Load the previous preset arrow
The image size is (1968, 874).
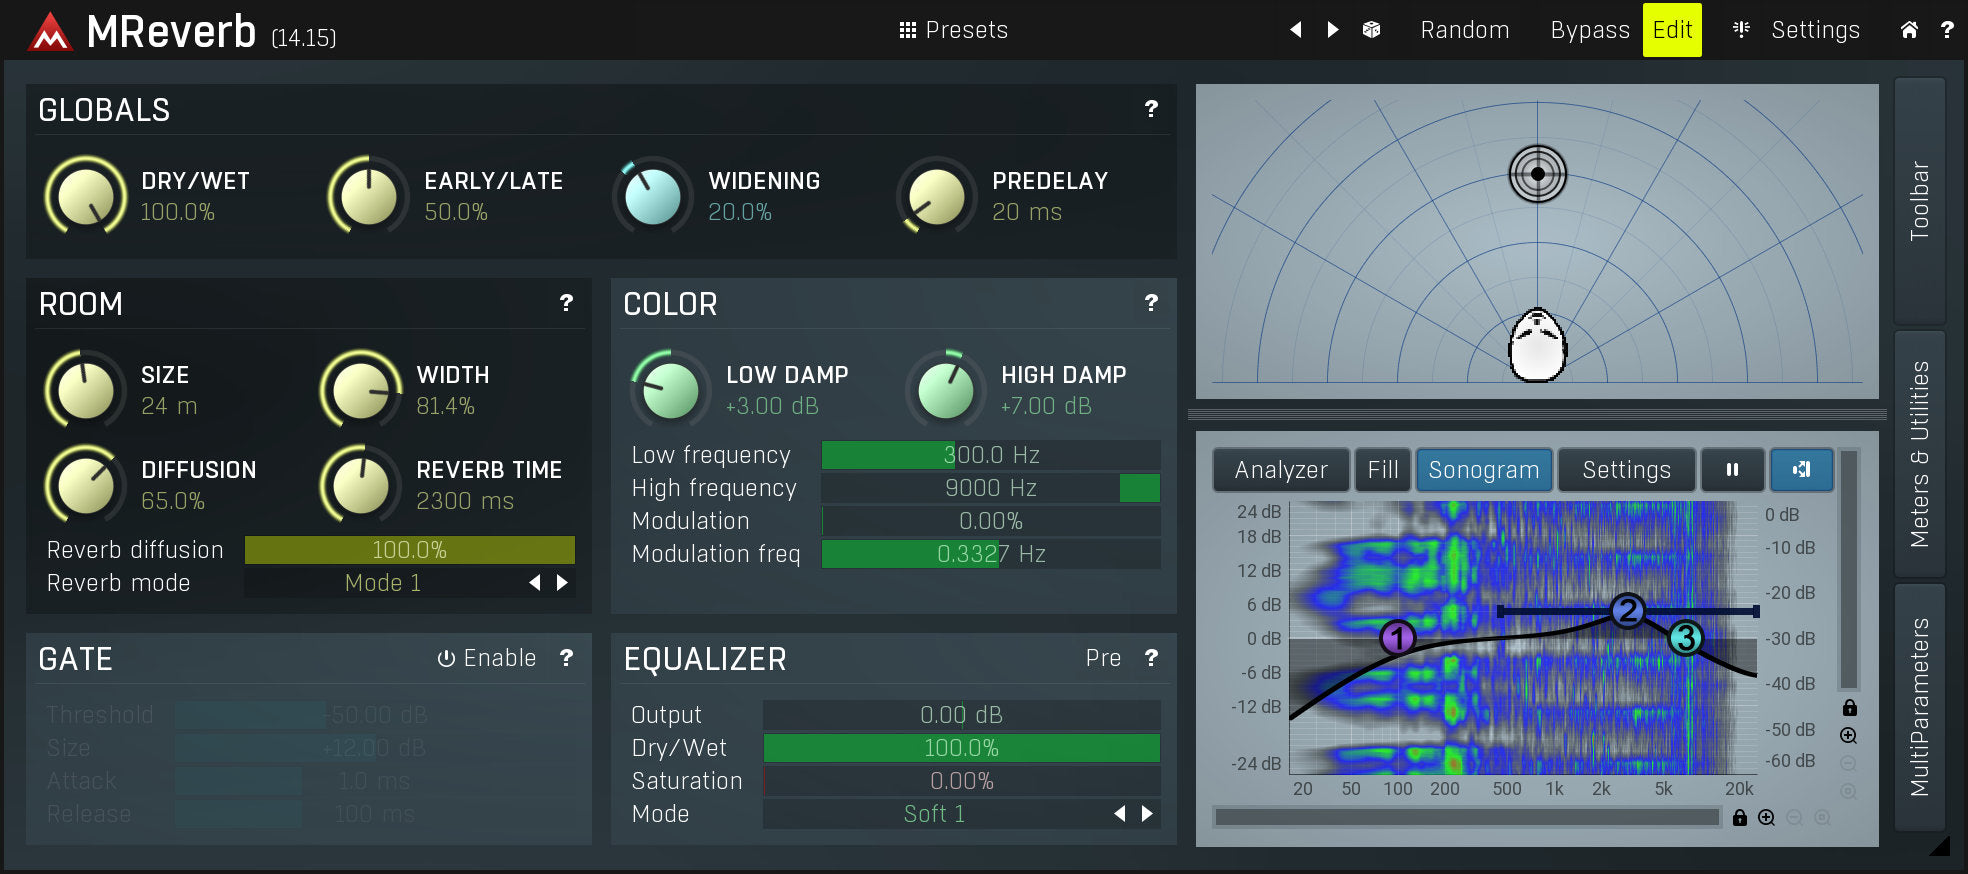pos(1296,30)
